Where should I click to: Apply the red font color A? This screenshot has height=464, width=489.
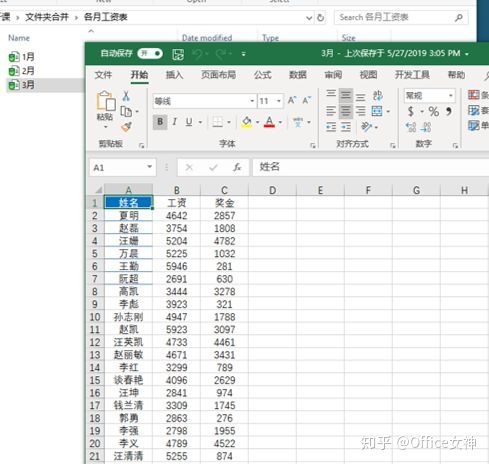click(x=269, y=122)
